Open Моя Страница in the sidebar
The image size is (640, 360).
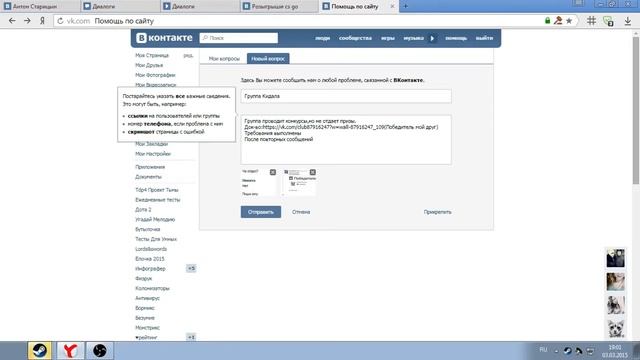[x=152, y=55]
